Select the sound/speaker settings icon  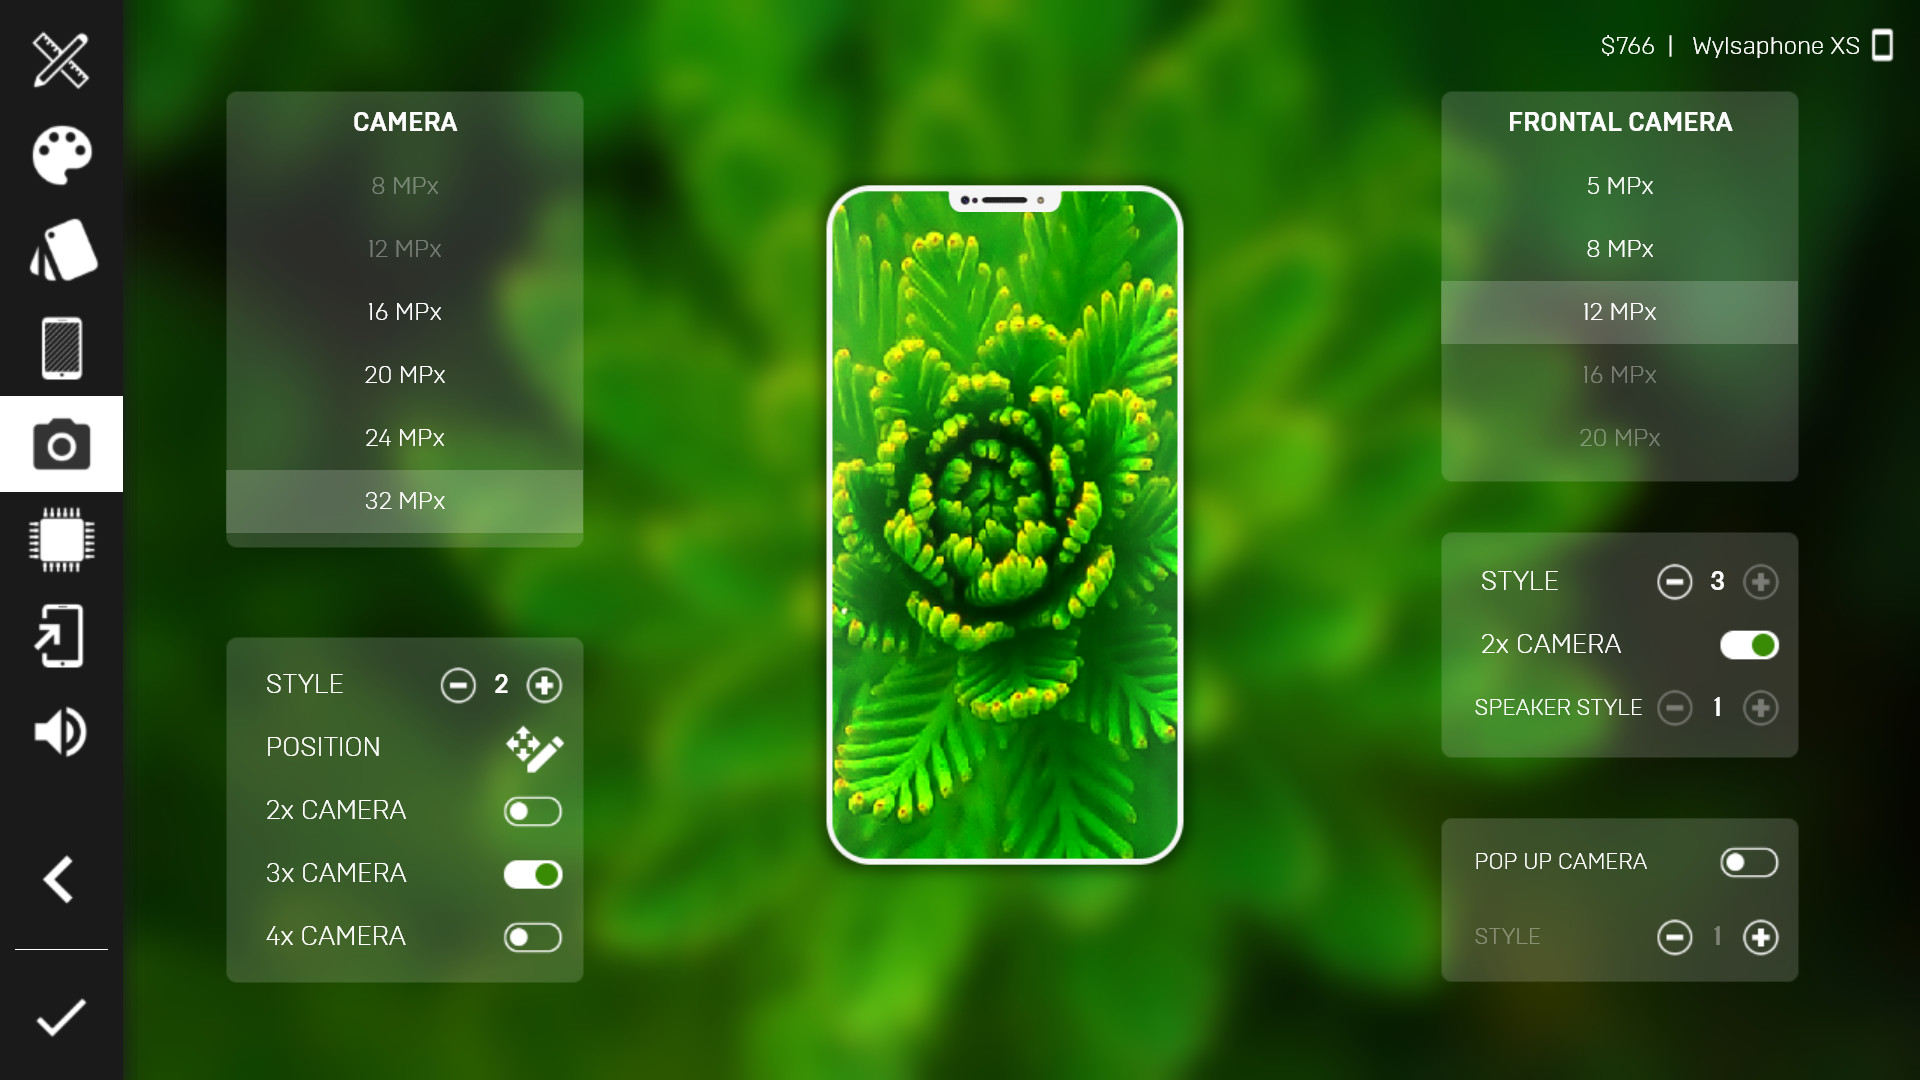pos(61,733)
